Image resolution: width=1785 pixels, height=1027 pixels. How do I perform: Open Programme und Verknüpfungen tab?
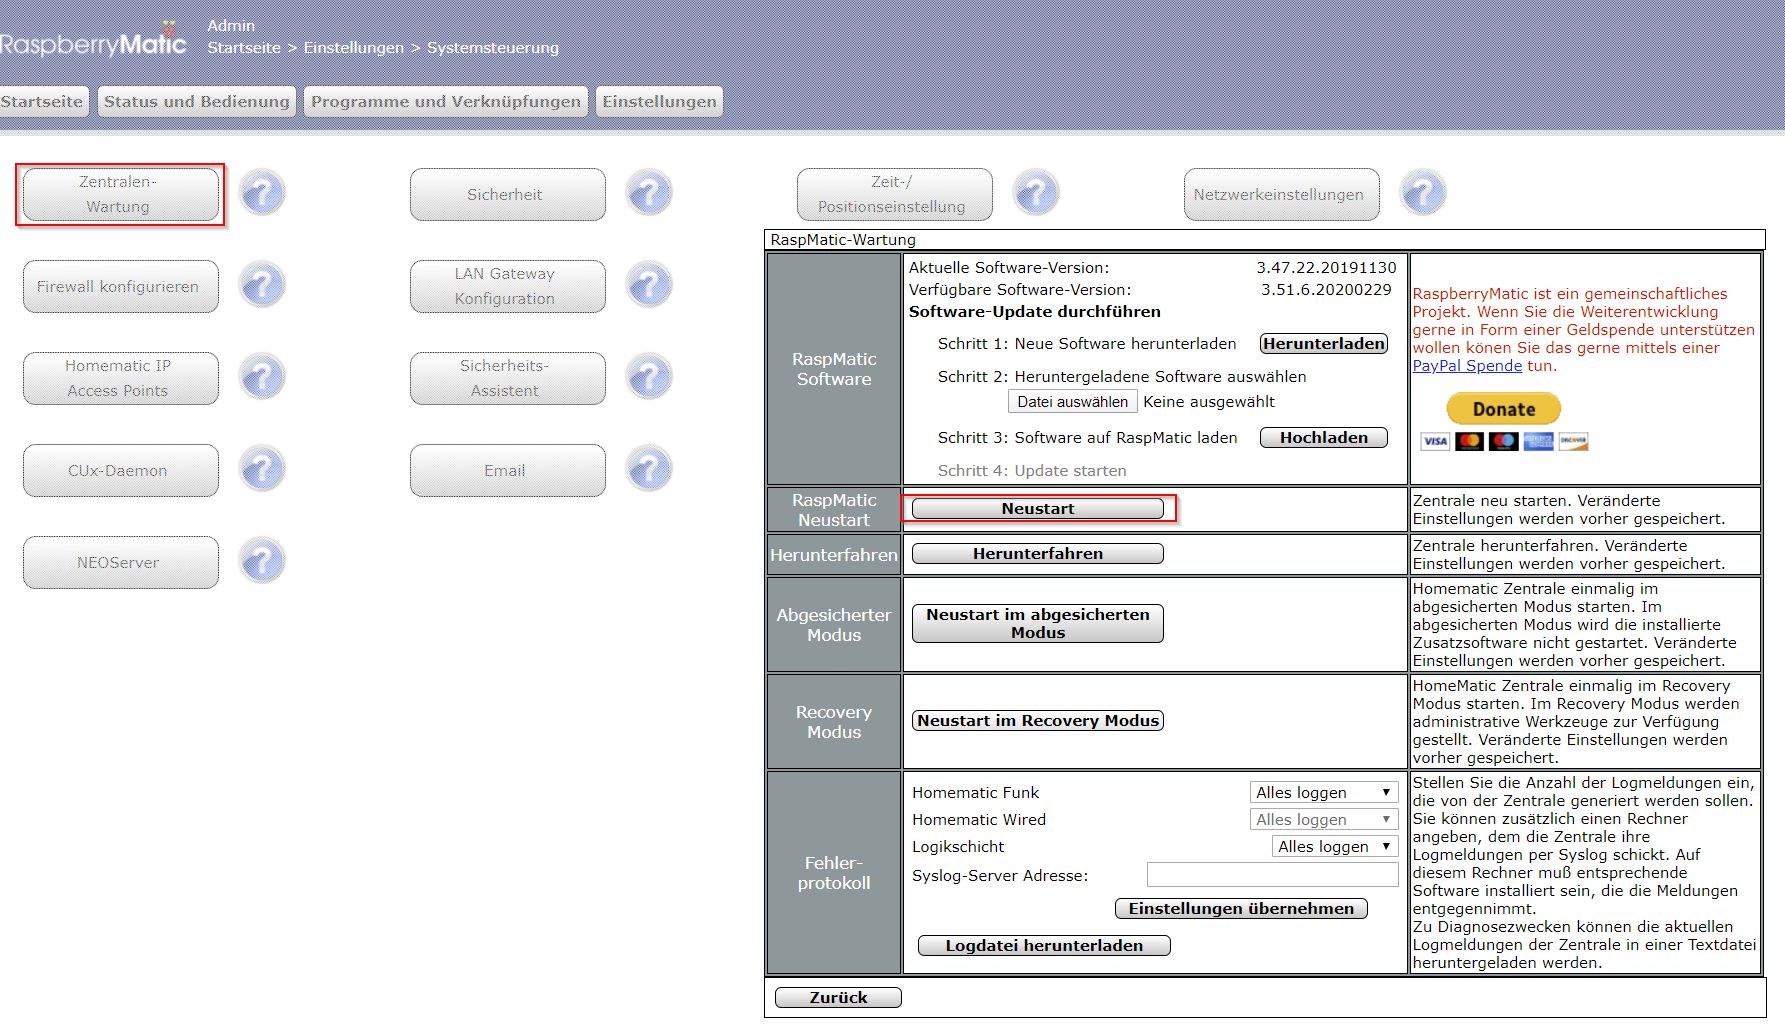(x=446, y=101)
